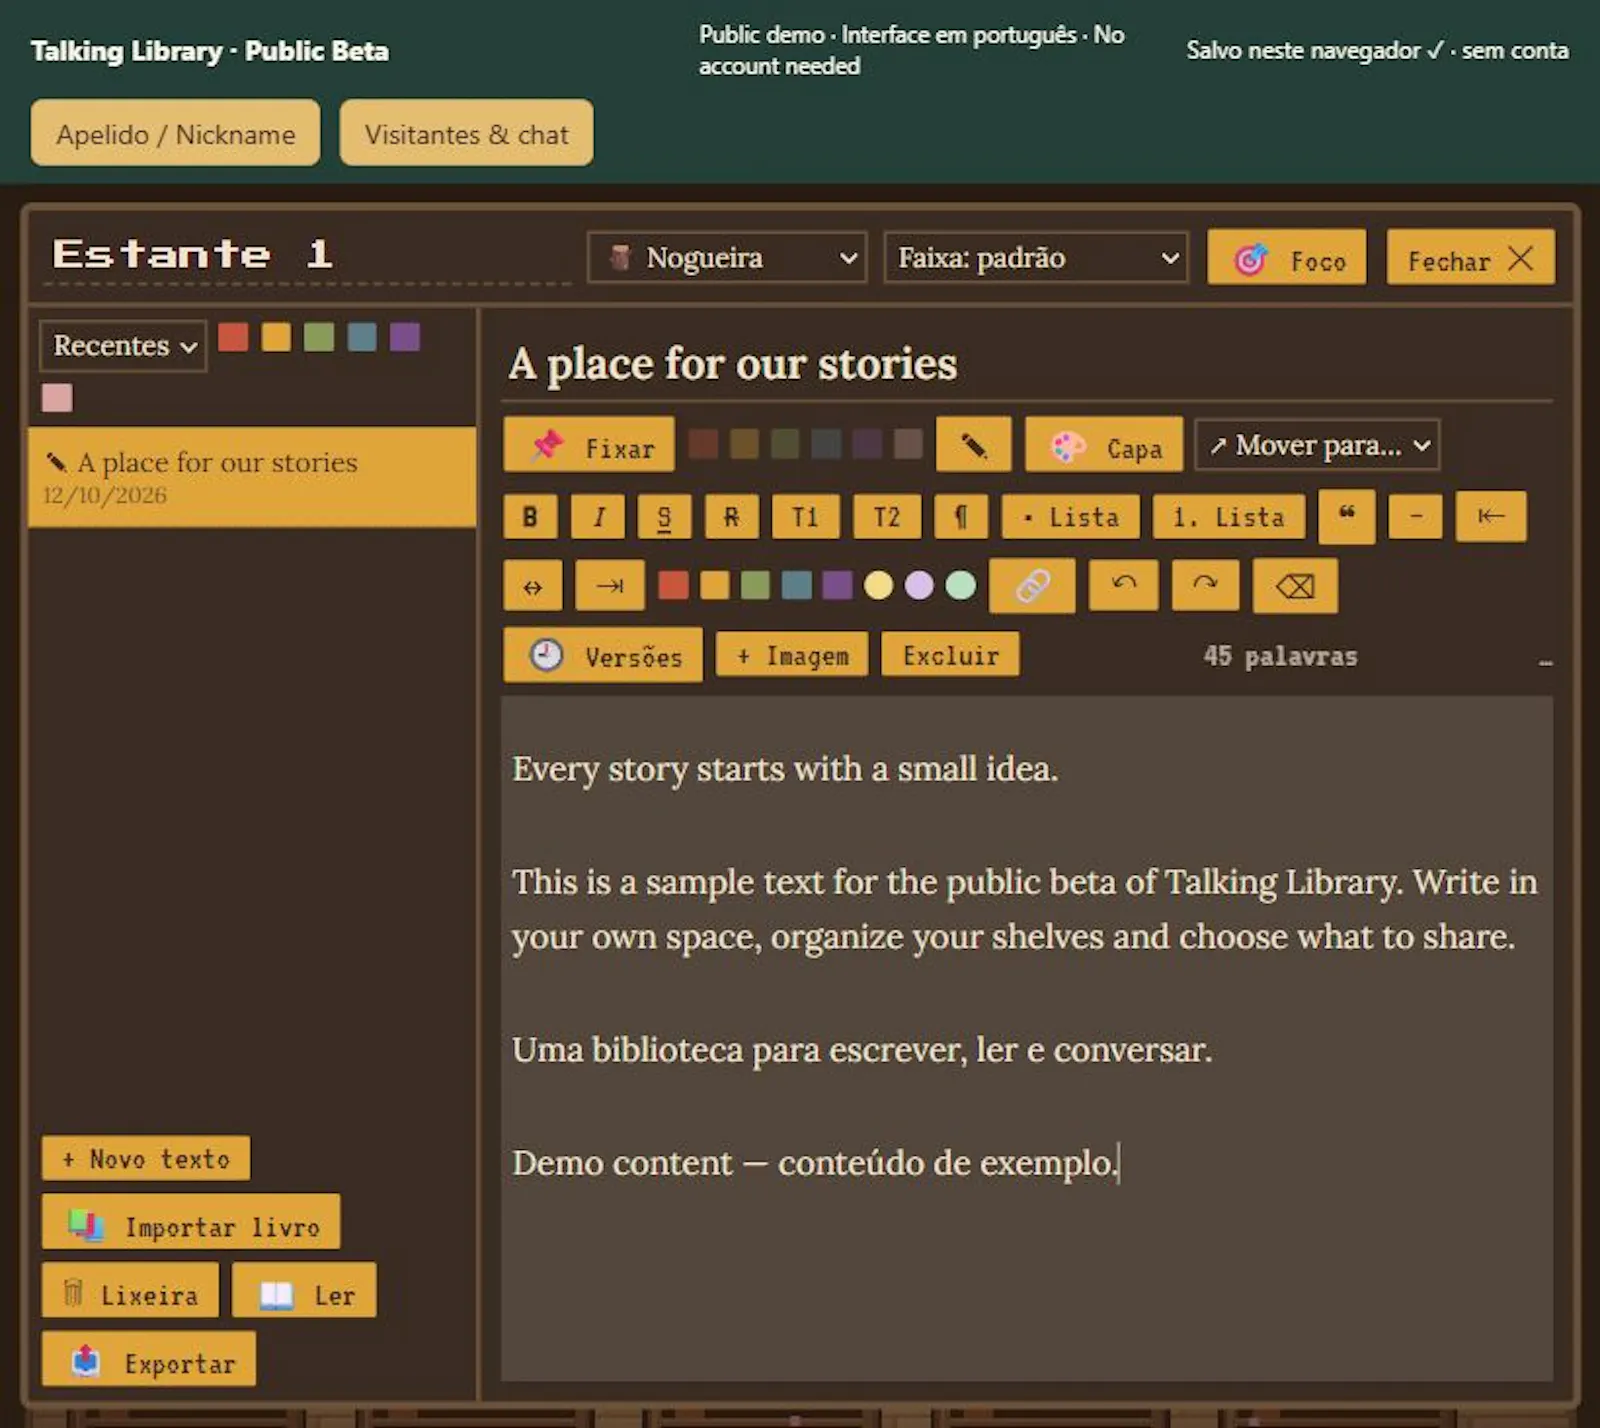
Task: Open the Lixeira trash bin
Action: pos(130,1290)
